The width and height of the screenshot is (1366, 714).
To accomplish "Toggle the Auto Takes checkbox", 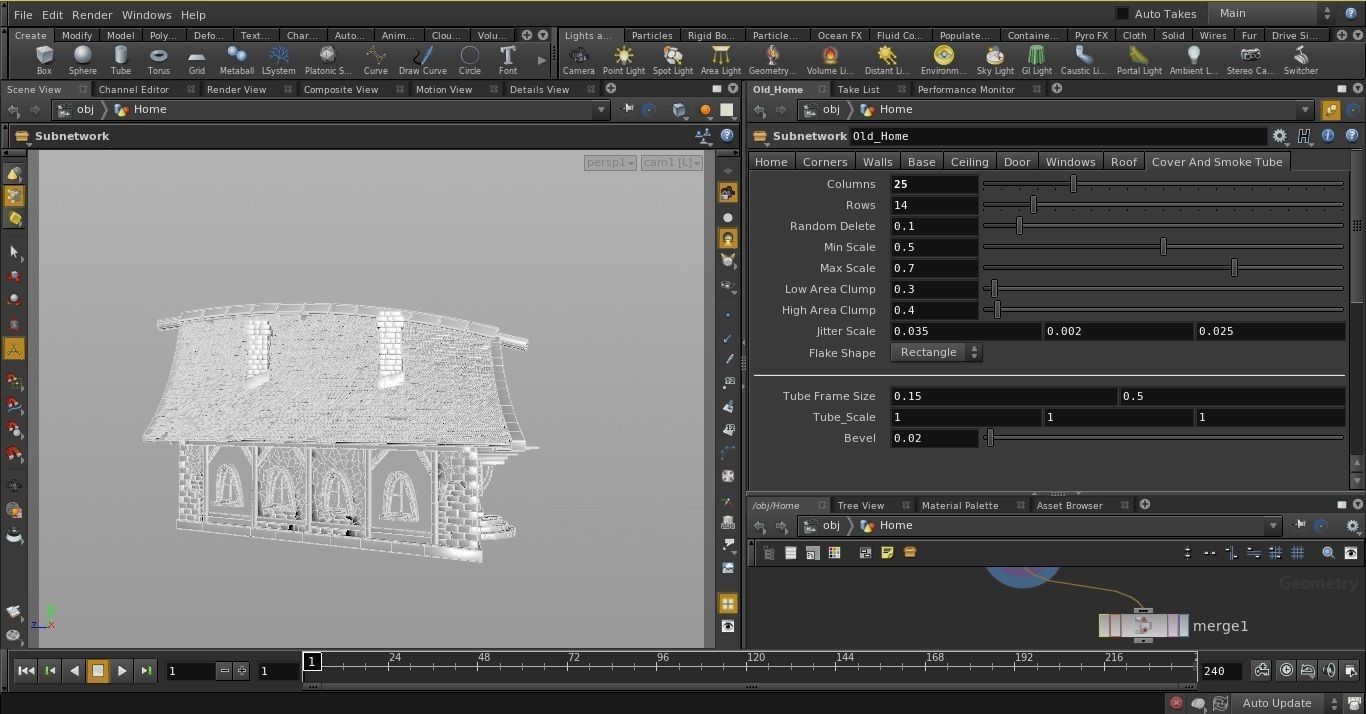I will pos(1122,13).
